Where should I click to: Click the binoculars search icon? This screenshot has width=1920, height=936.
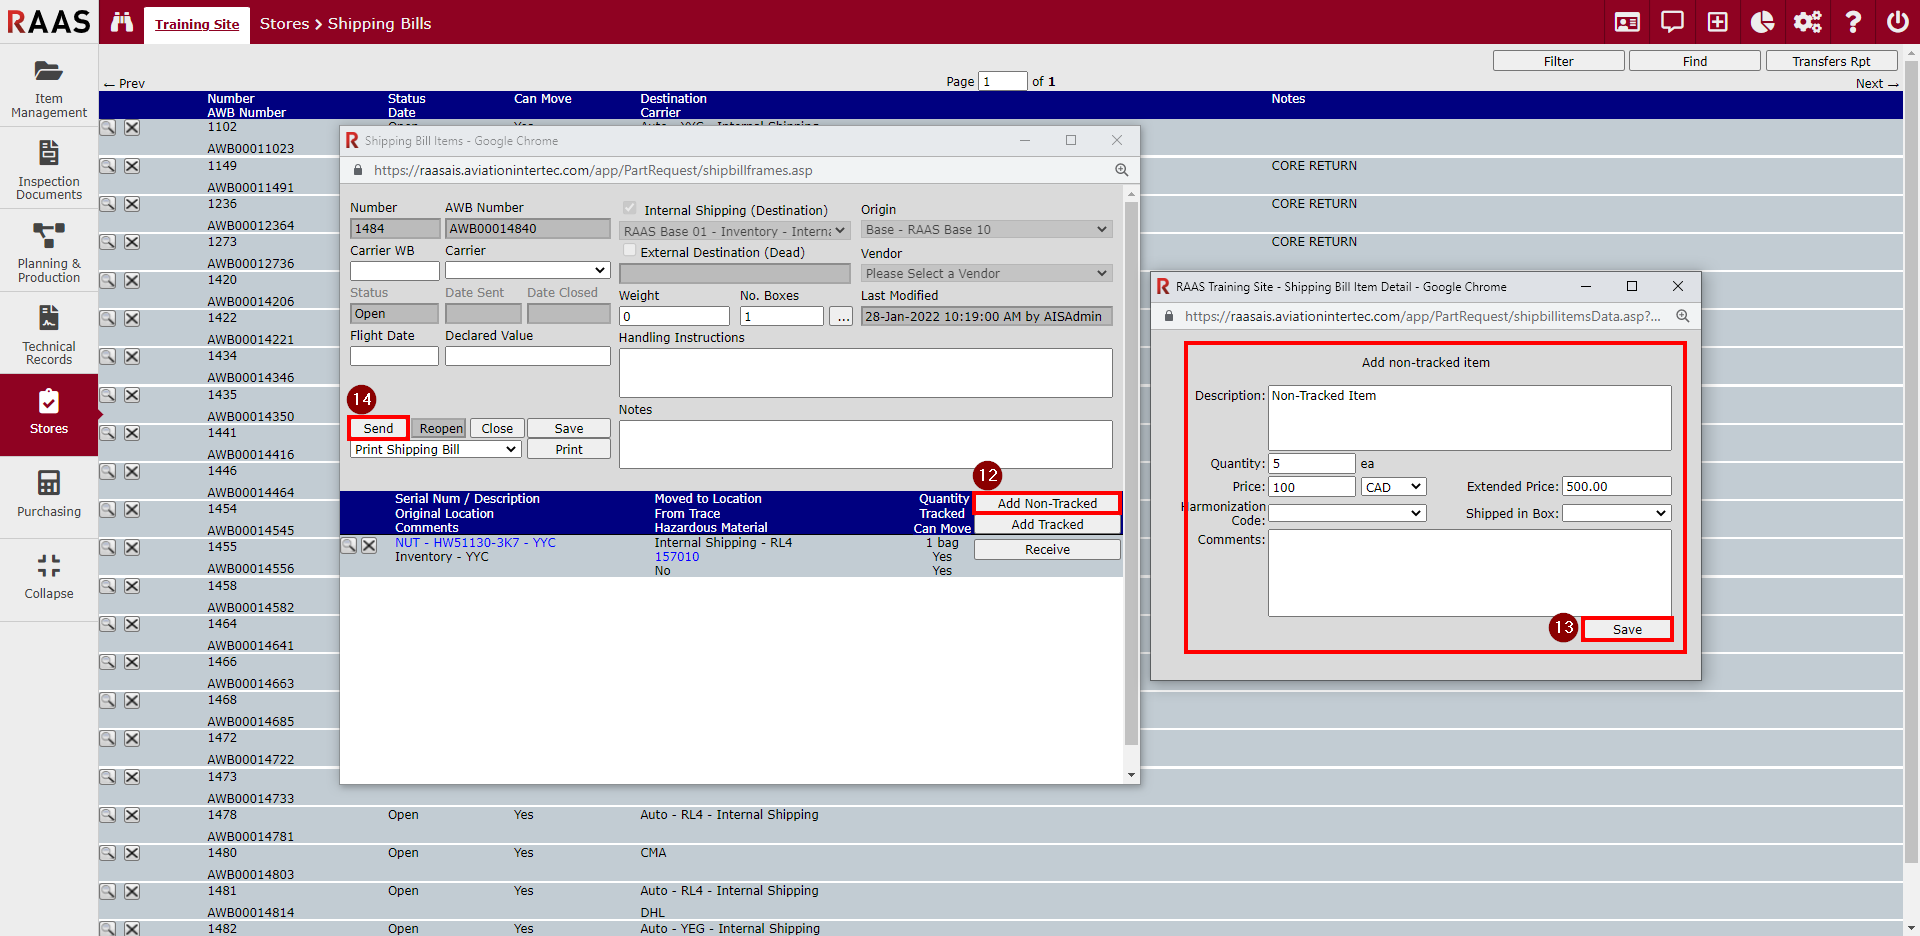[x=122, y=22]
